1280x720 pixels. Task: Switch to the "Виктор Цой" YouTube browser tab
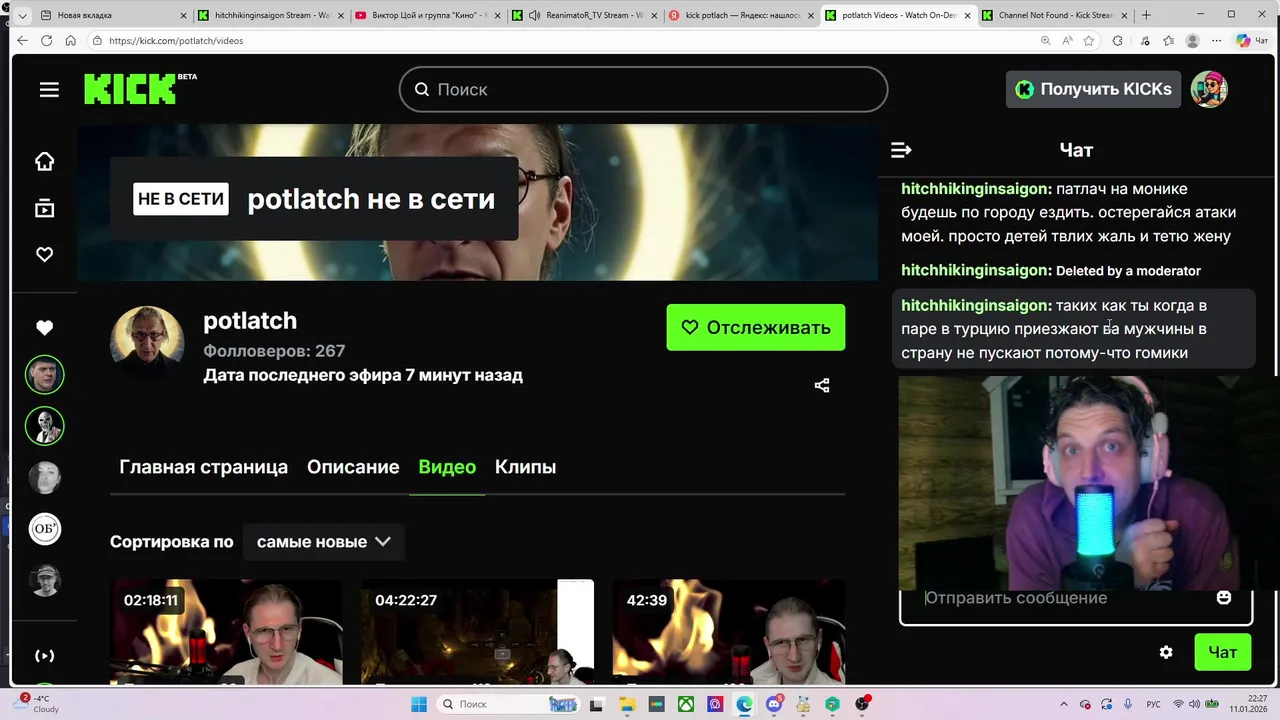pos(427,15)
